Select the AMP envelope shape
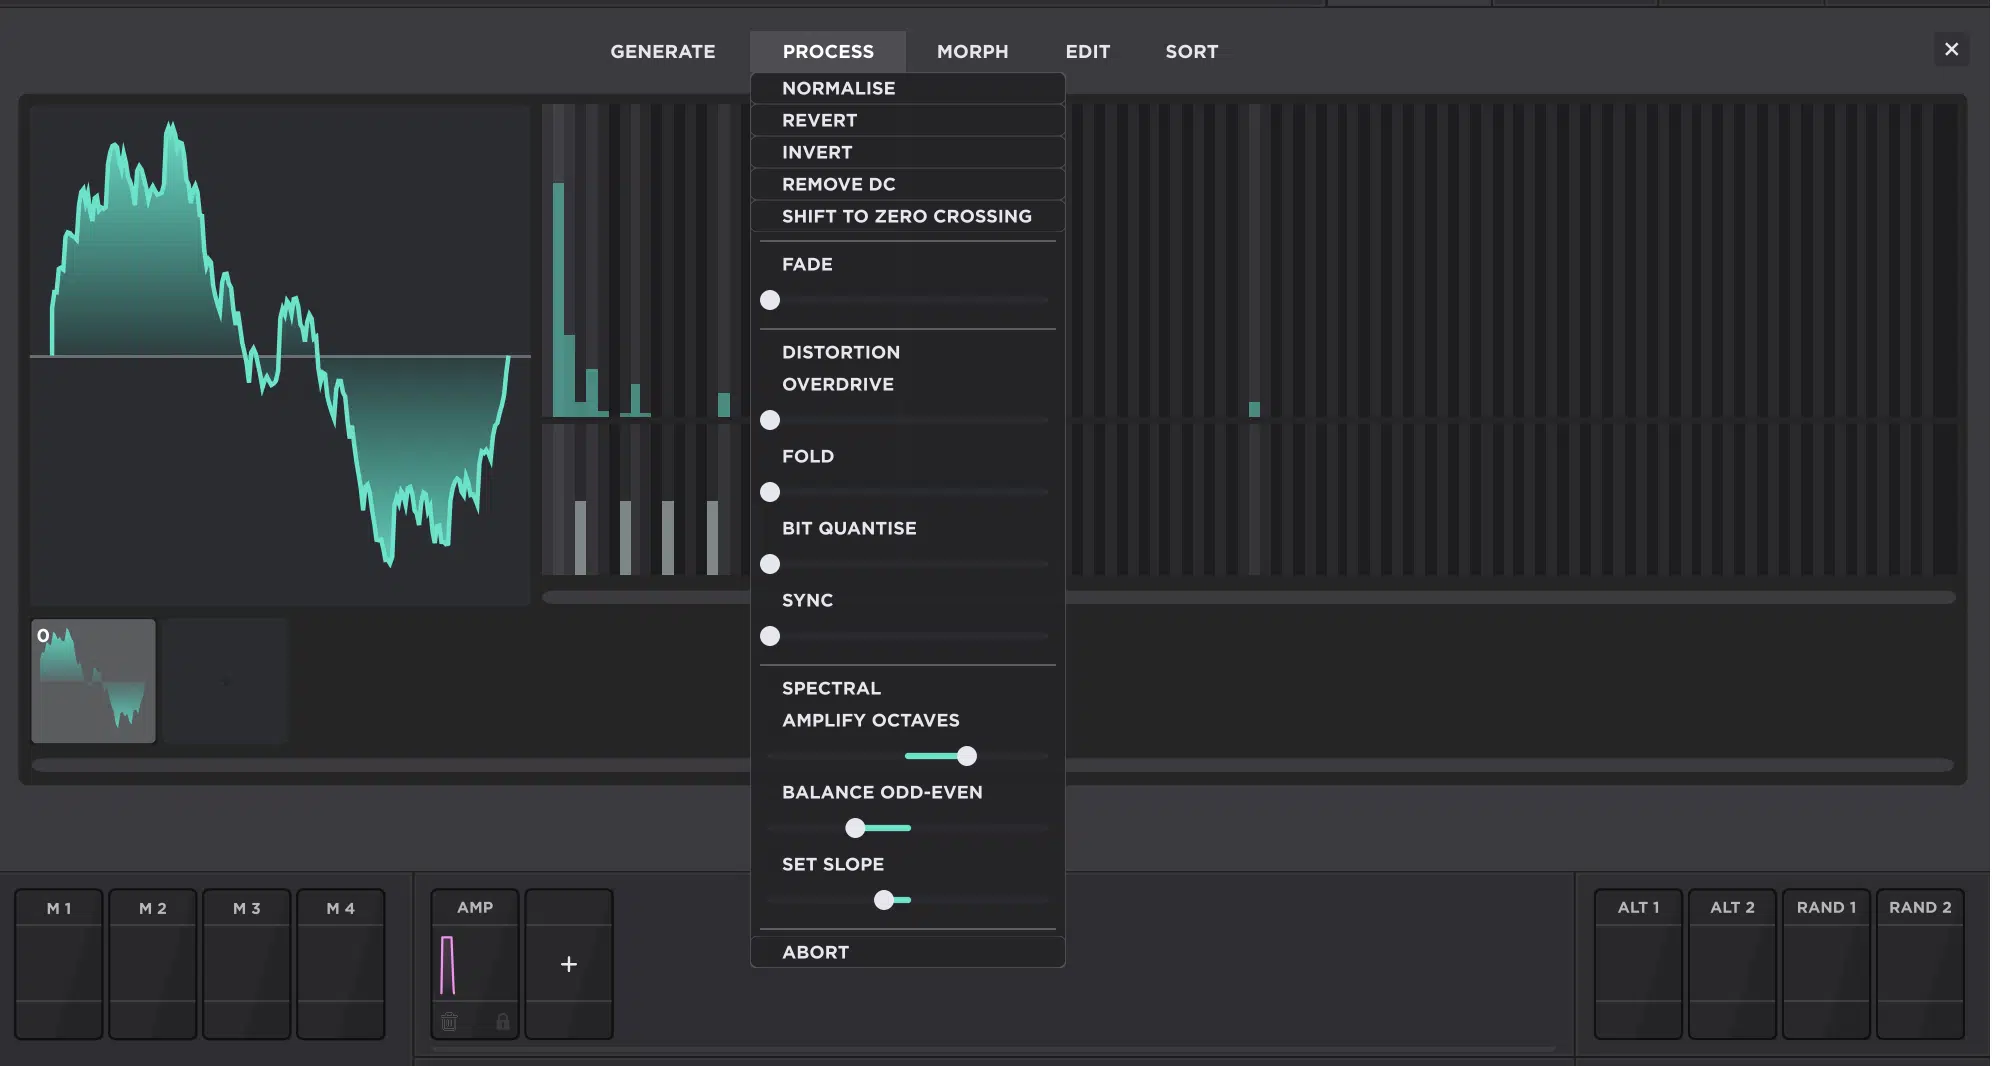The width and height of the screenshot is (1992, 1066). click(x=474, y=964)
